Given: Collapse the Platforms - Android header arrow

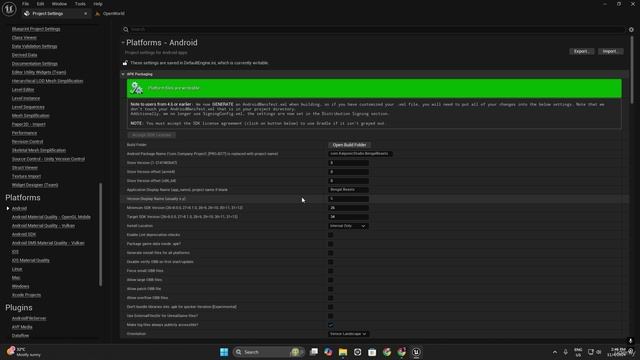Looking at the screenshot, I should coord(123,42).
